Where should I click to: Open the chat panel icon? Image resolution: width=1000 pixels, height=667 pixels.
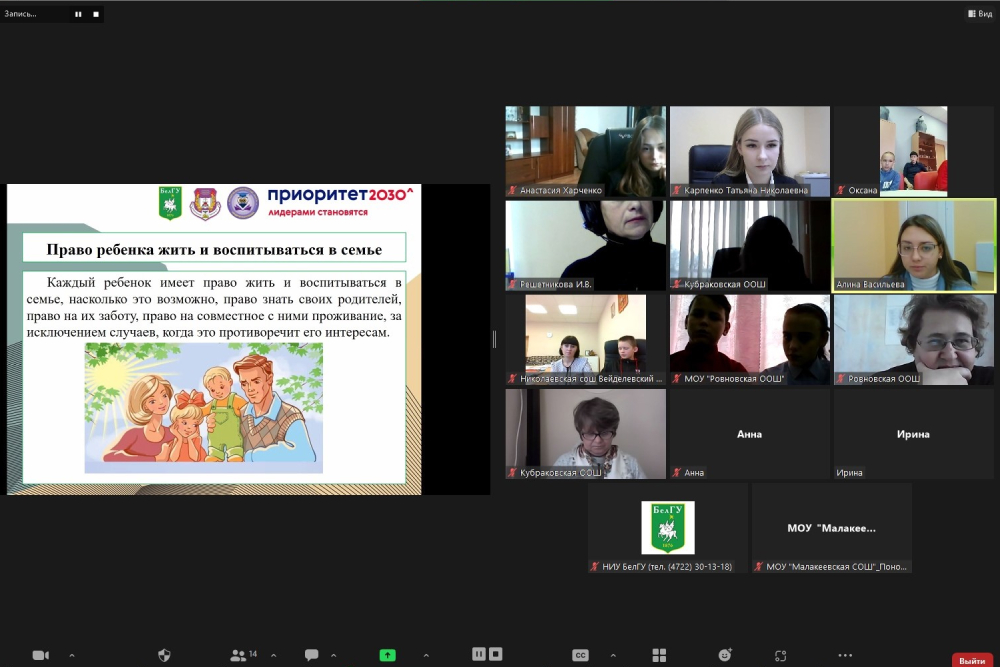(x=311, y=655)
